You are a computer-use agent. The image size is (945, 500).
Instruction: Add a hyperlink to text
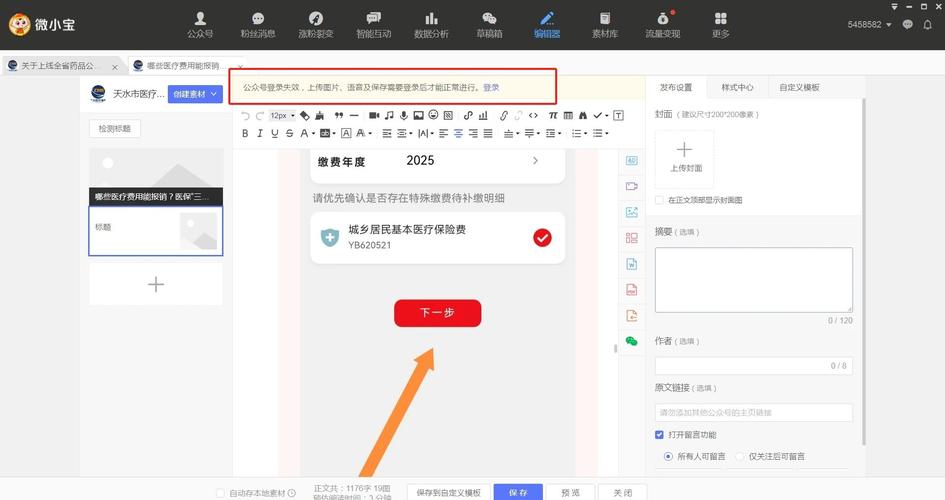(x=503, y=116)
